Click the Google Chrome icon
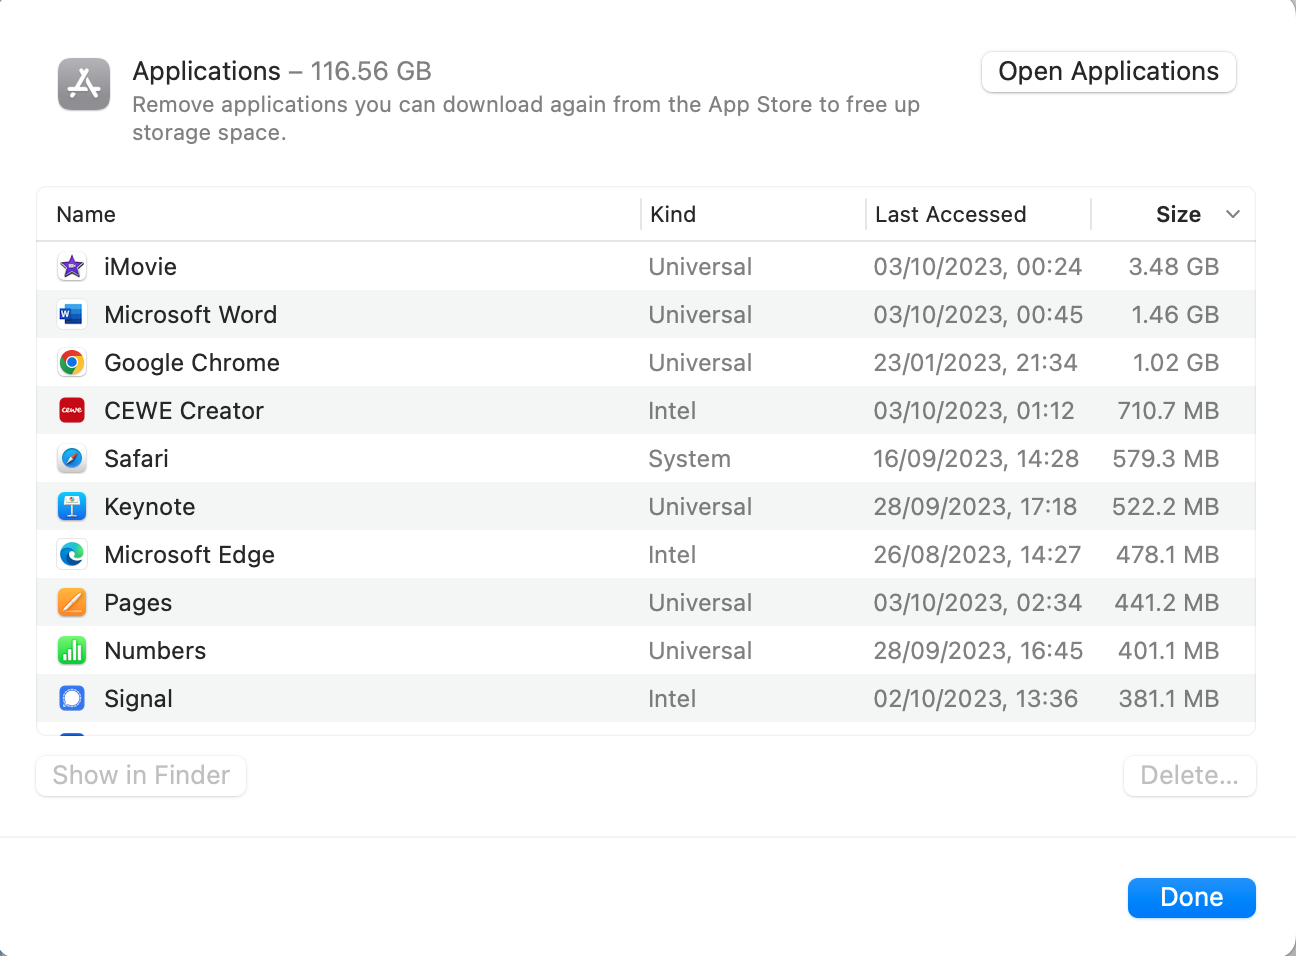This screenshot has width=1296, height=956. 72,362
